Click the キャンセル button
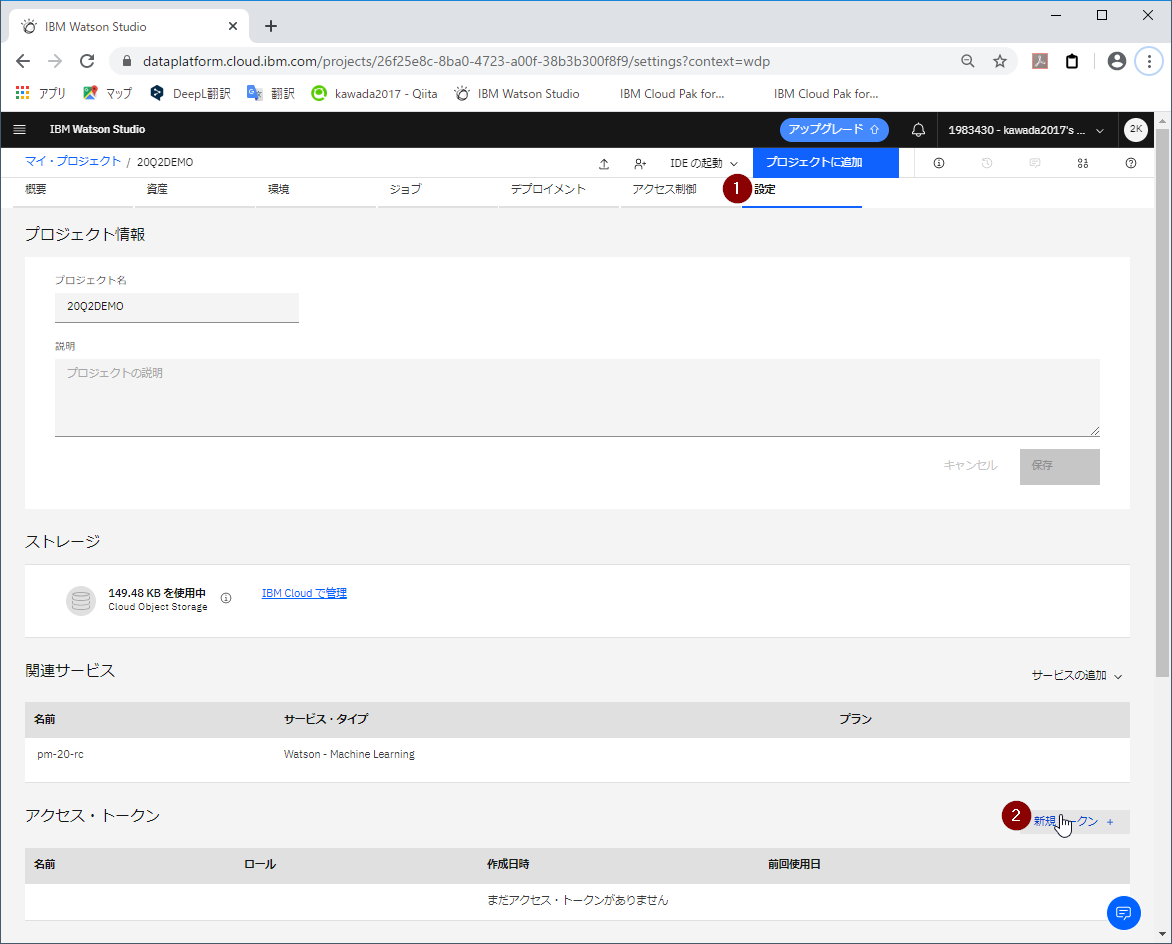Image resolution: width=1172 pixels, height=944 pixels. point(970,466)
